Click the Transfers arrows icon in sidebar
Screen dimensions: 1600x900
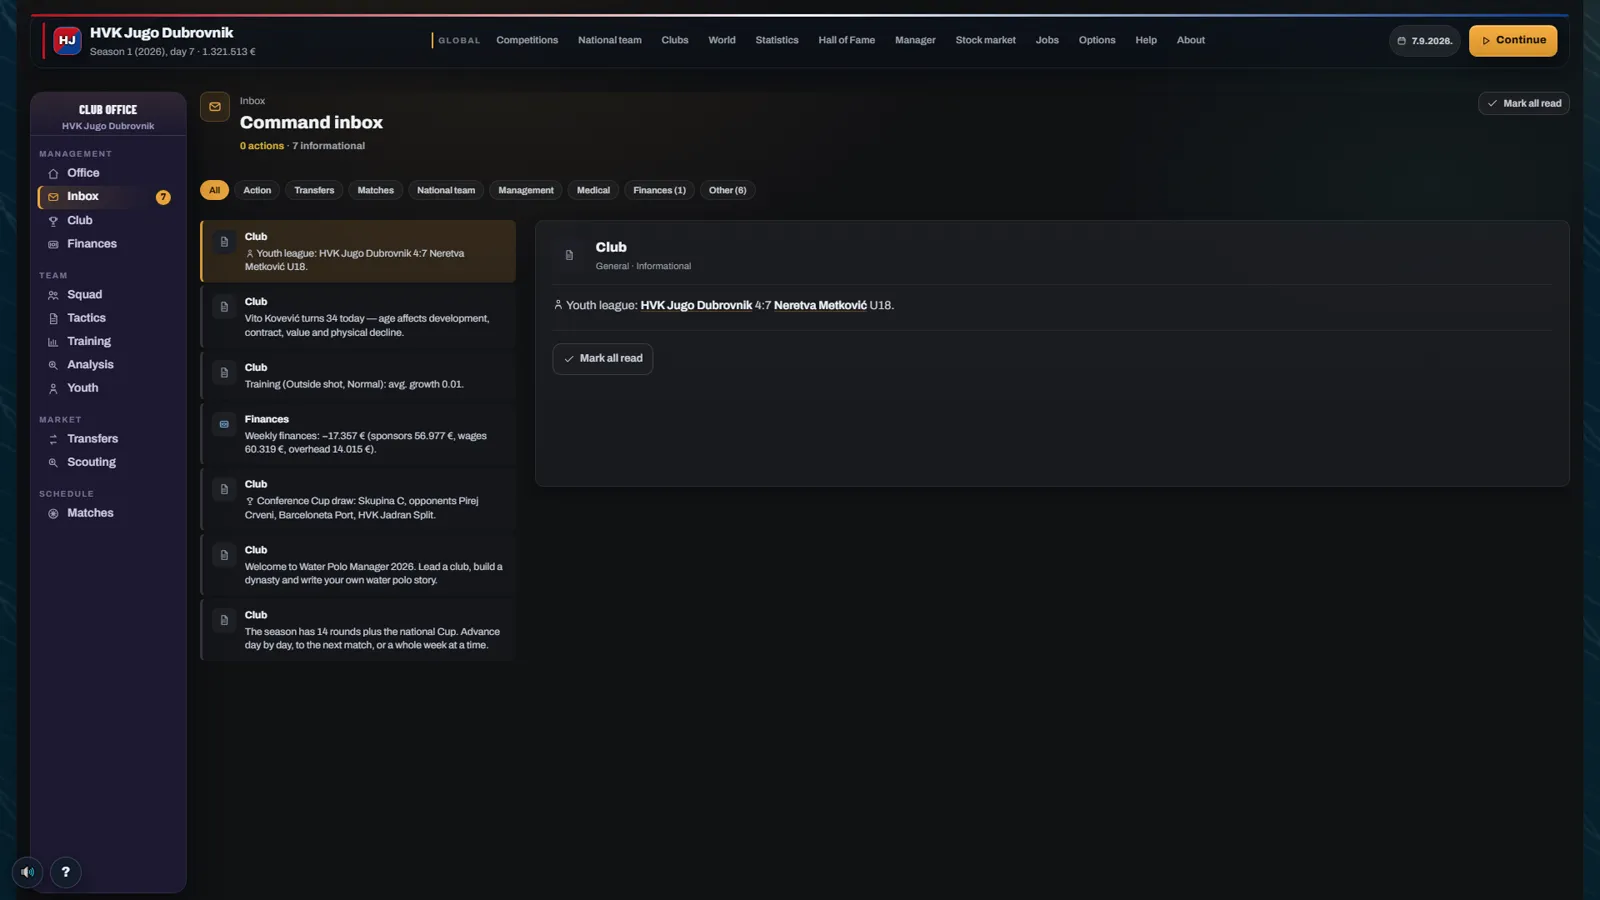(x=53, y=439)
